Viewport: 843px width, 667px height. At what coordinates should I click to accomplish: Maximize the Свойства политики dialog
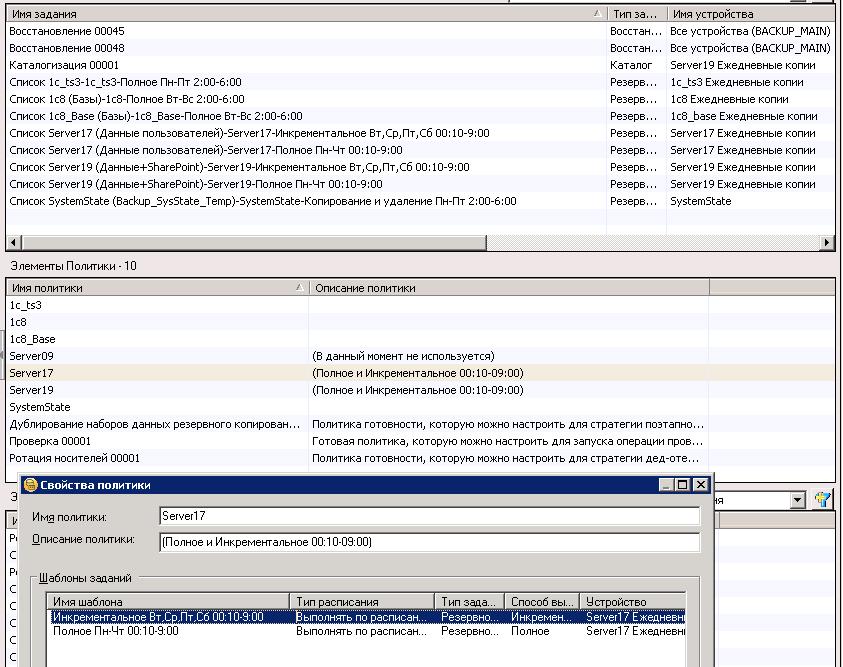682,485
